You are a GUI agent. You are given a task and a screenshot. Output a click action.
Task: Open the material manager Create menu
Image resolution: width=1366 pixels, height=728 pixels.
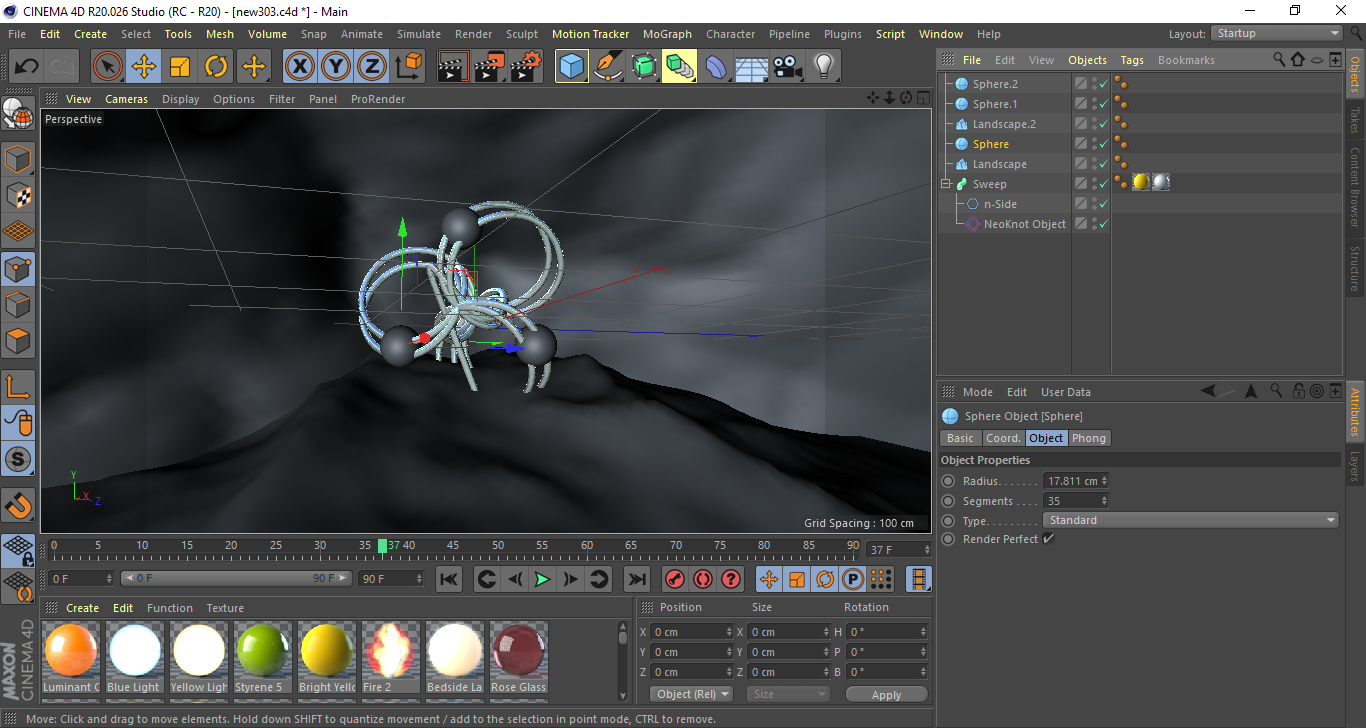point(83,608)
